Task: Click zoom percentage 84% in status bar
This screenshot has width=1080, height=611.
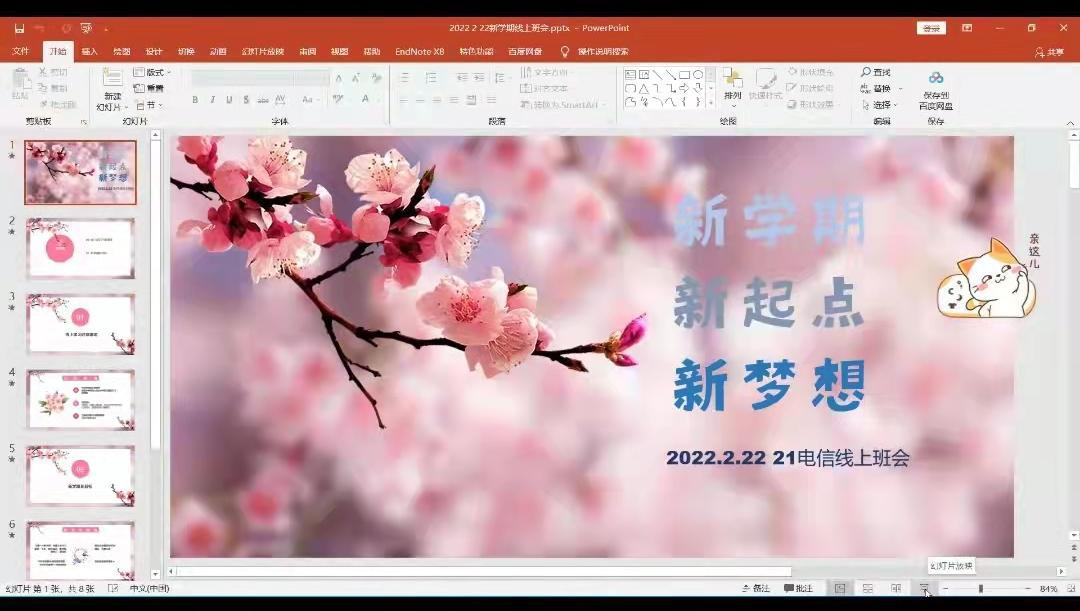Action: [1048, 588]
